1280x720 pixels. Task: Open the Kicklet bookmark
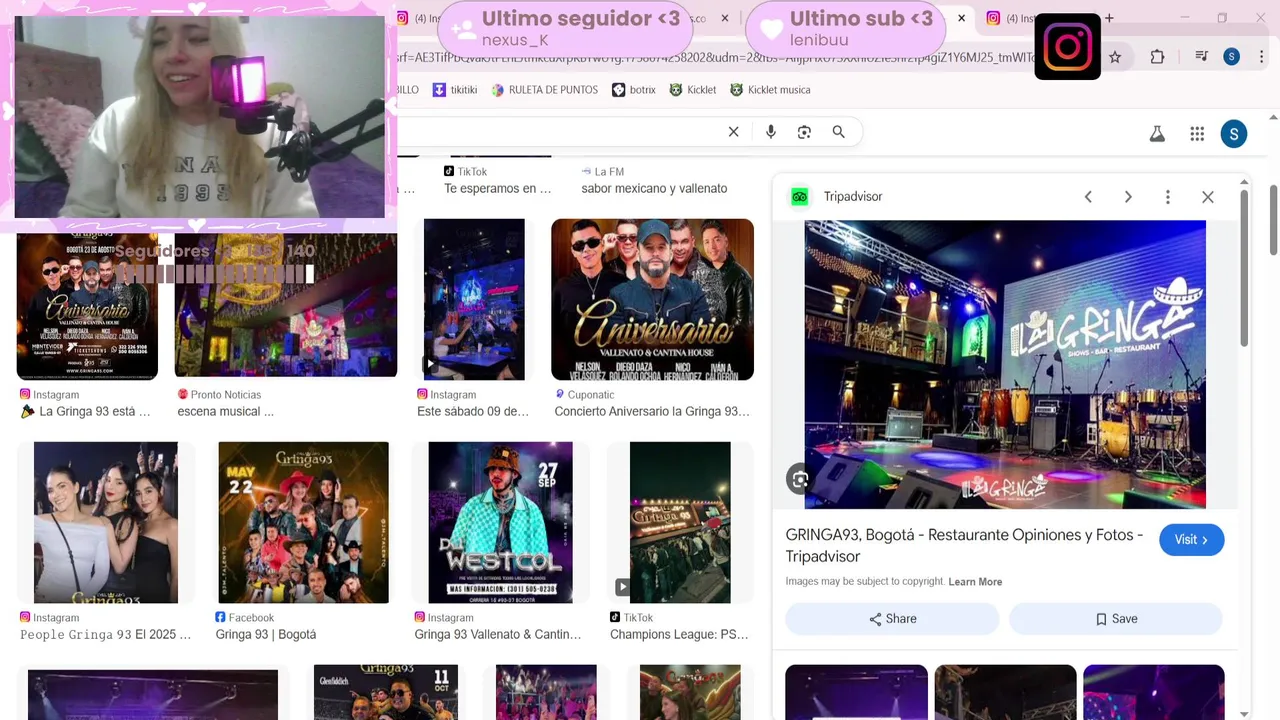tap(692, 90)
